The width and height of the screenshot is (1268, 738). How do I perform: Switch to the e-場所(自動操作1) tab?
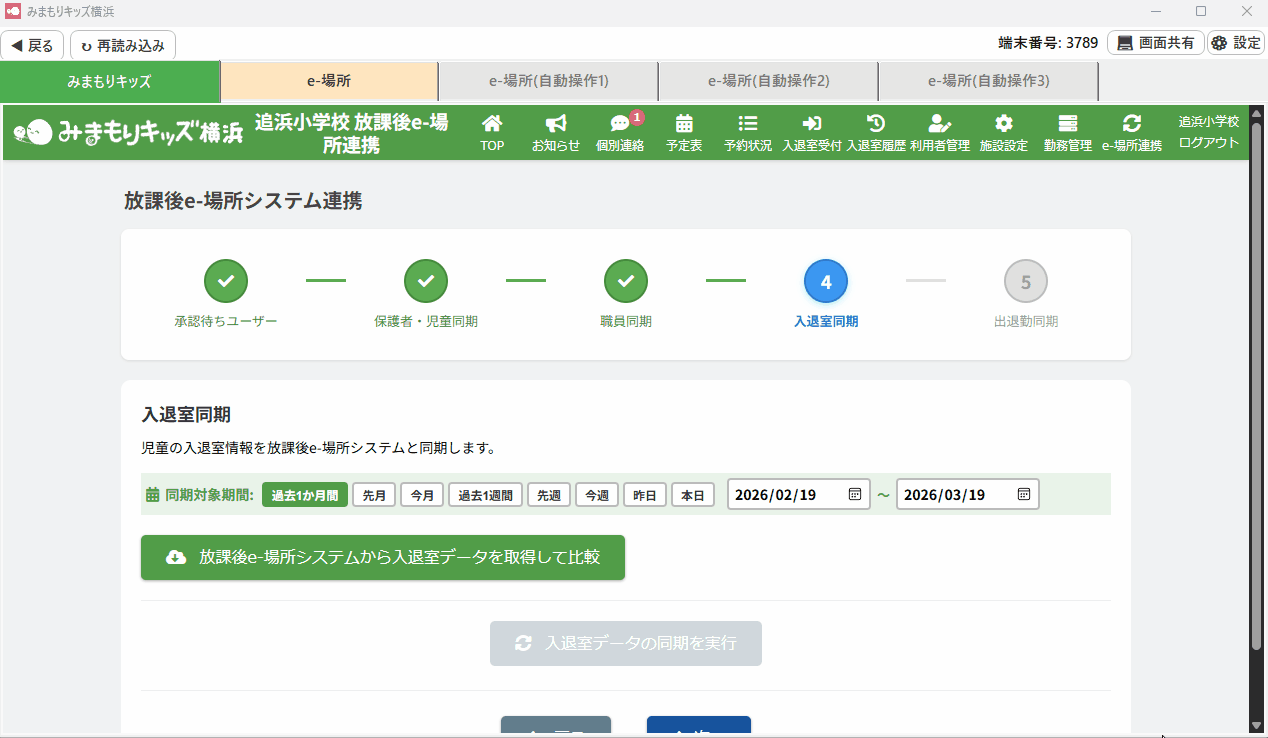(x=548, y=81)
